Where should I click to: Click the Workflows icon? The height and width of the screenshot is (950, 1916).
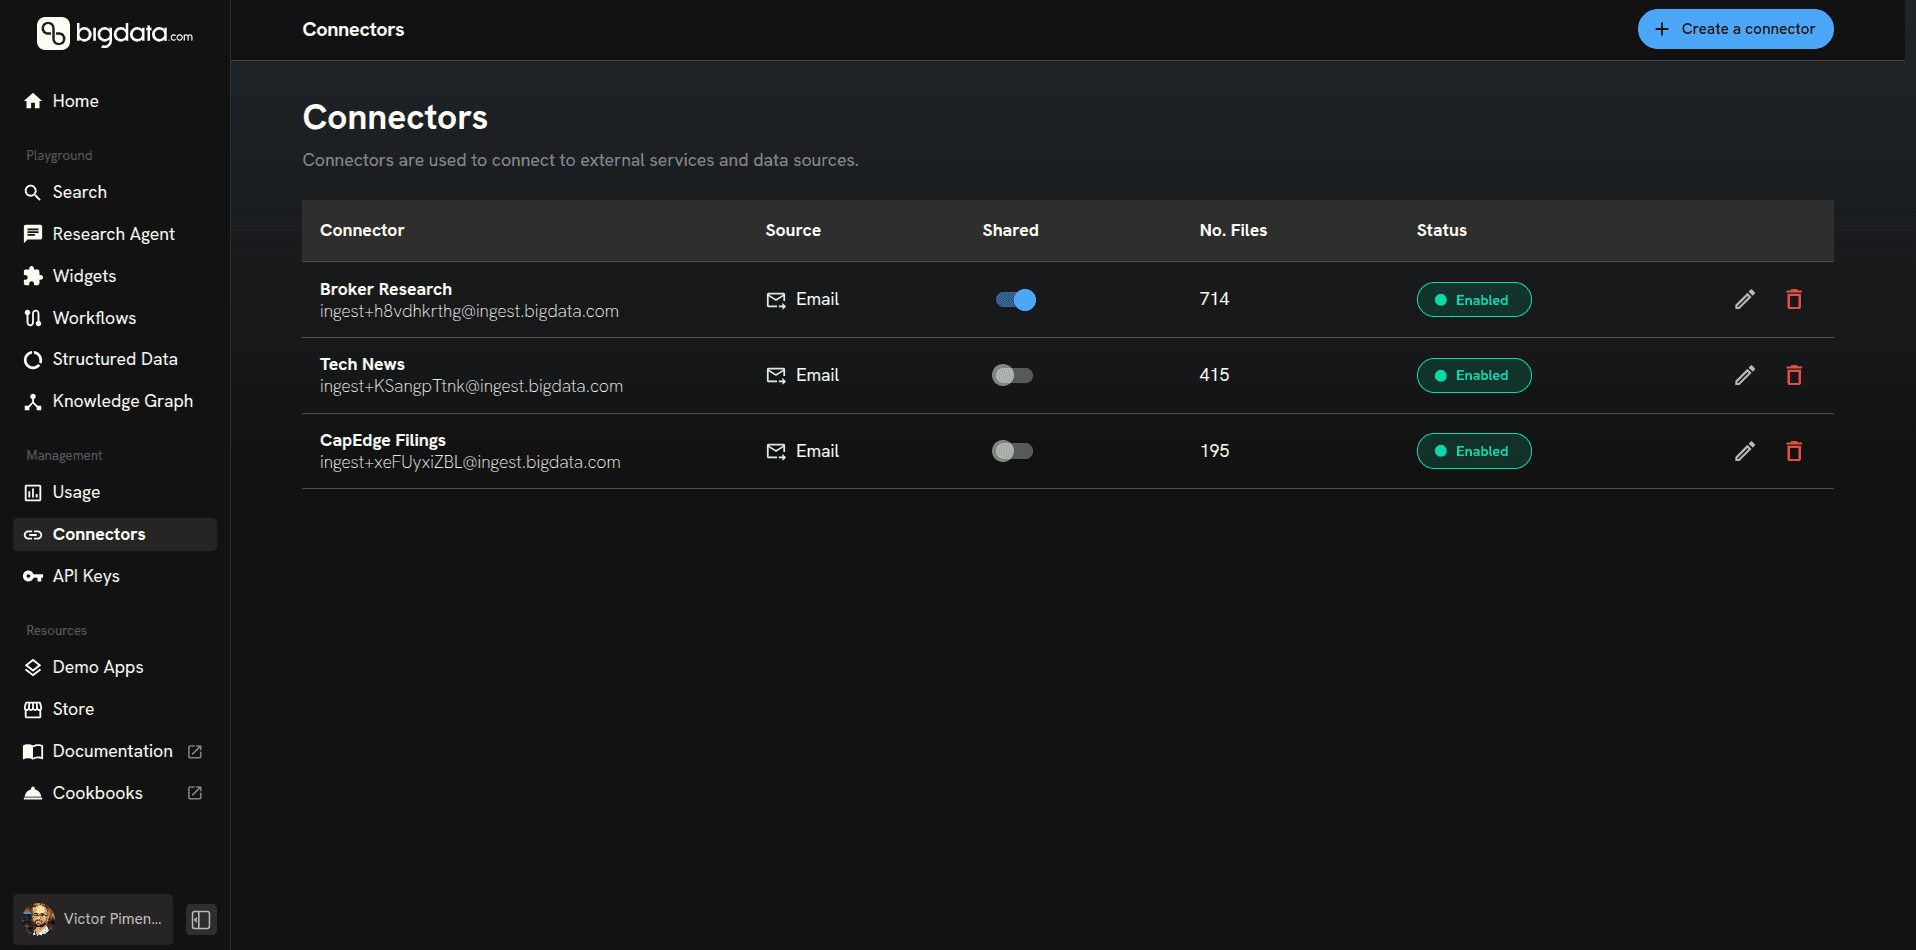[x=33, y=318]
